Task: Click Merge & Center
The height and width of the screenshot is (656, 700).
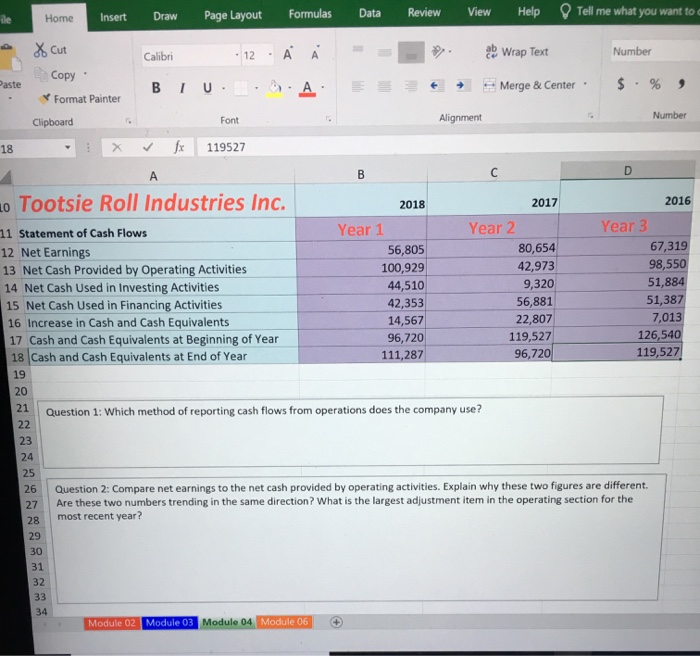Action: (x=529, y=85)
